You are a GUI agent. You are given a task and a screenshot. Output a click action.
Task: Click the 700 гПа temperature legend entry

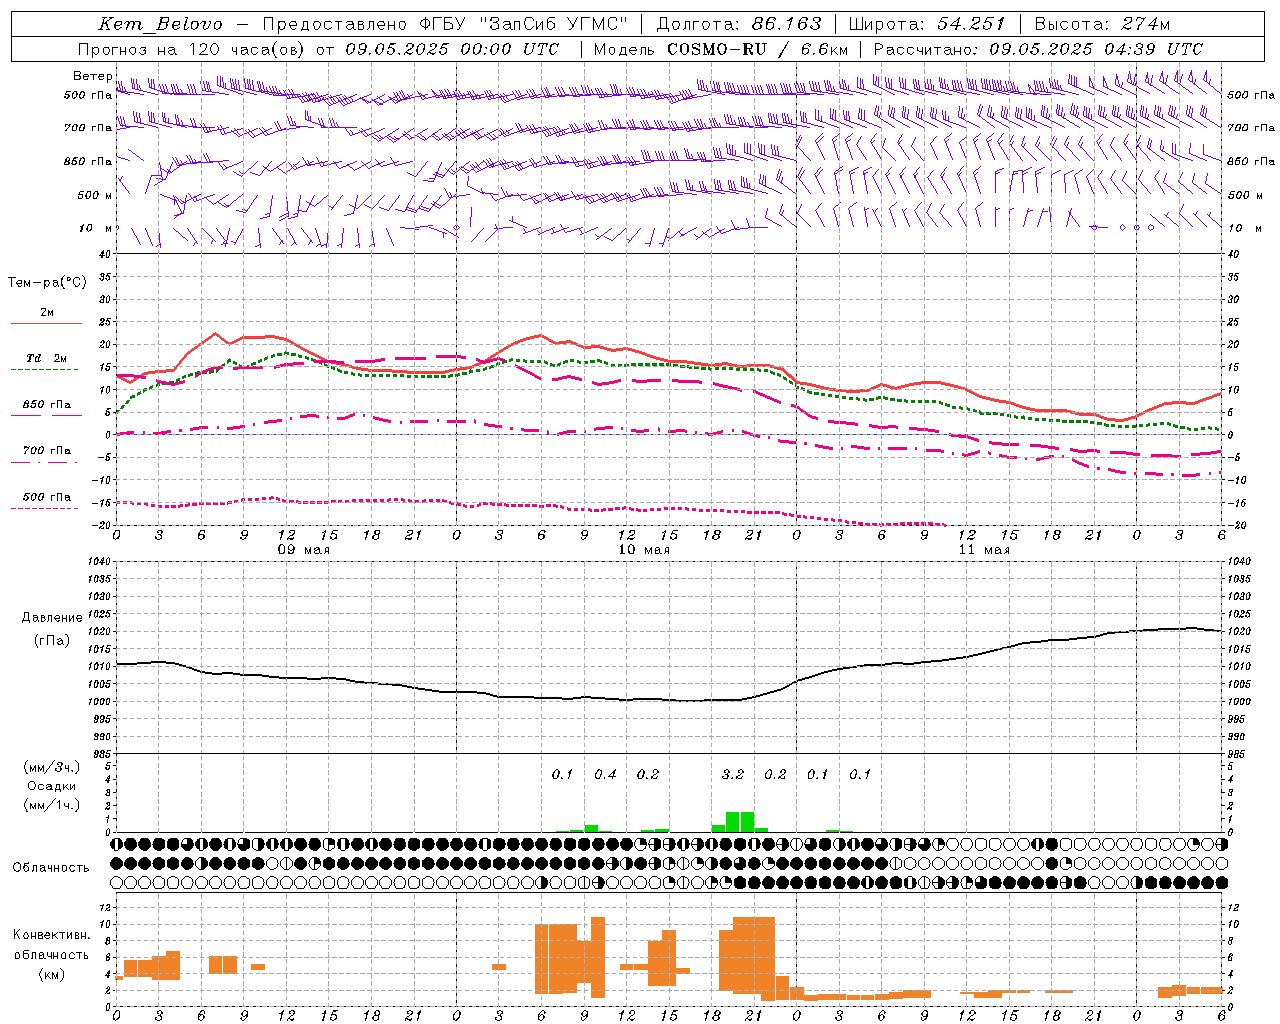tap(47, 450)
